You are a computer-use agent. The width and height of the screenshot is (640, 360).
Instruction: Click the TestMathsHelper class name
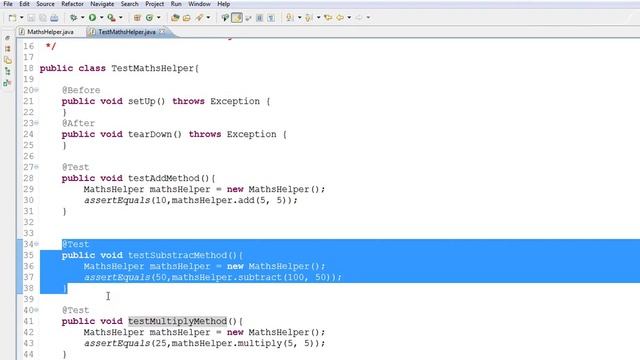[x=153, y=68]
